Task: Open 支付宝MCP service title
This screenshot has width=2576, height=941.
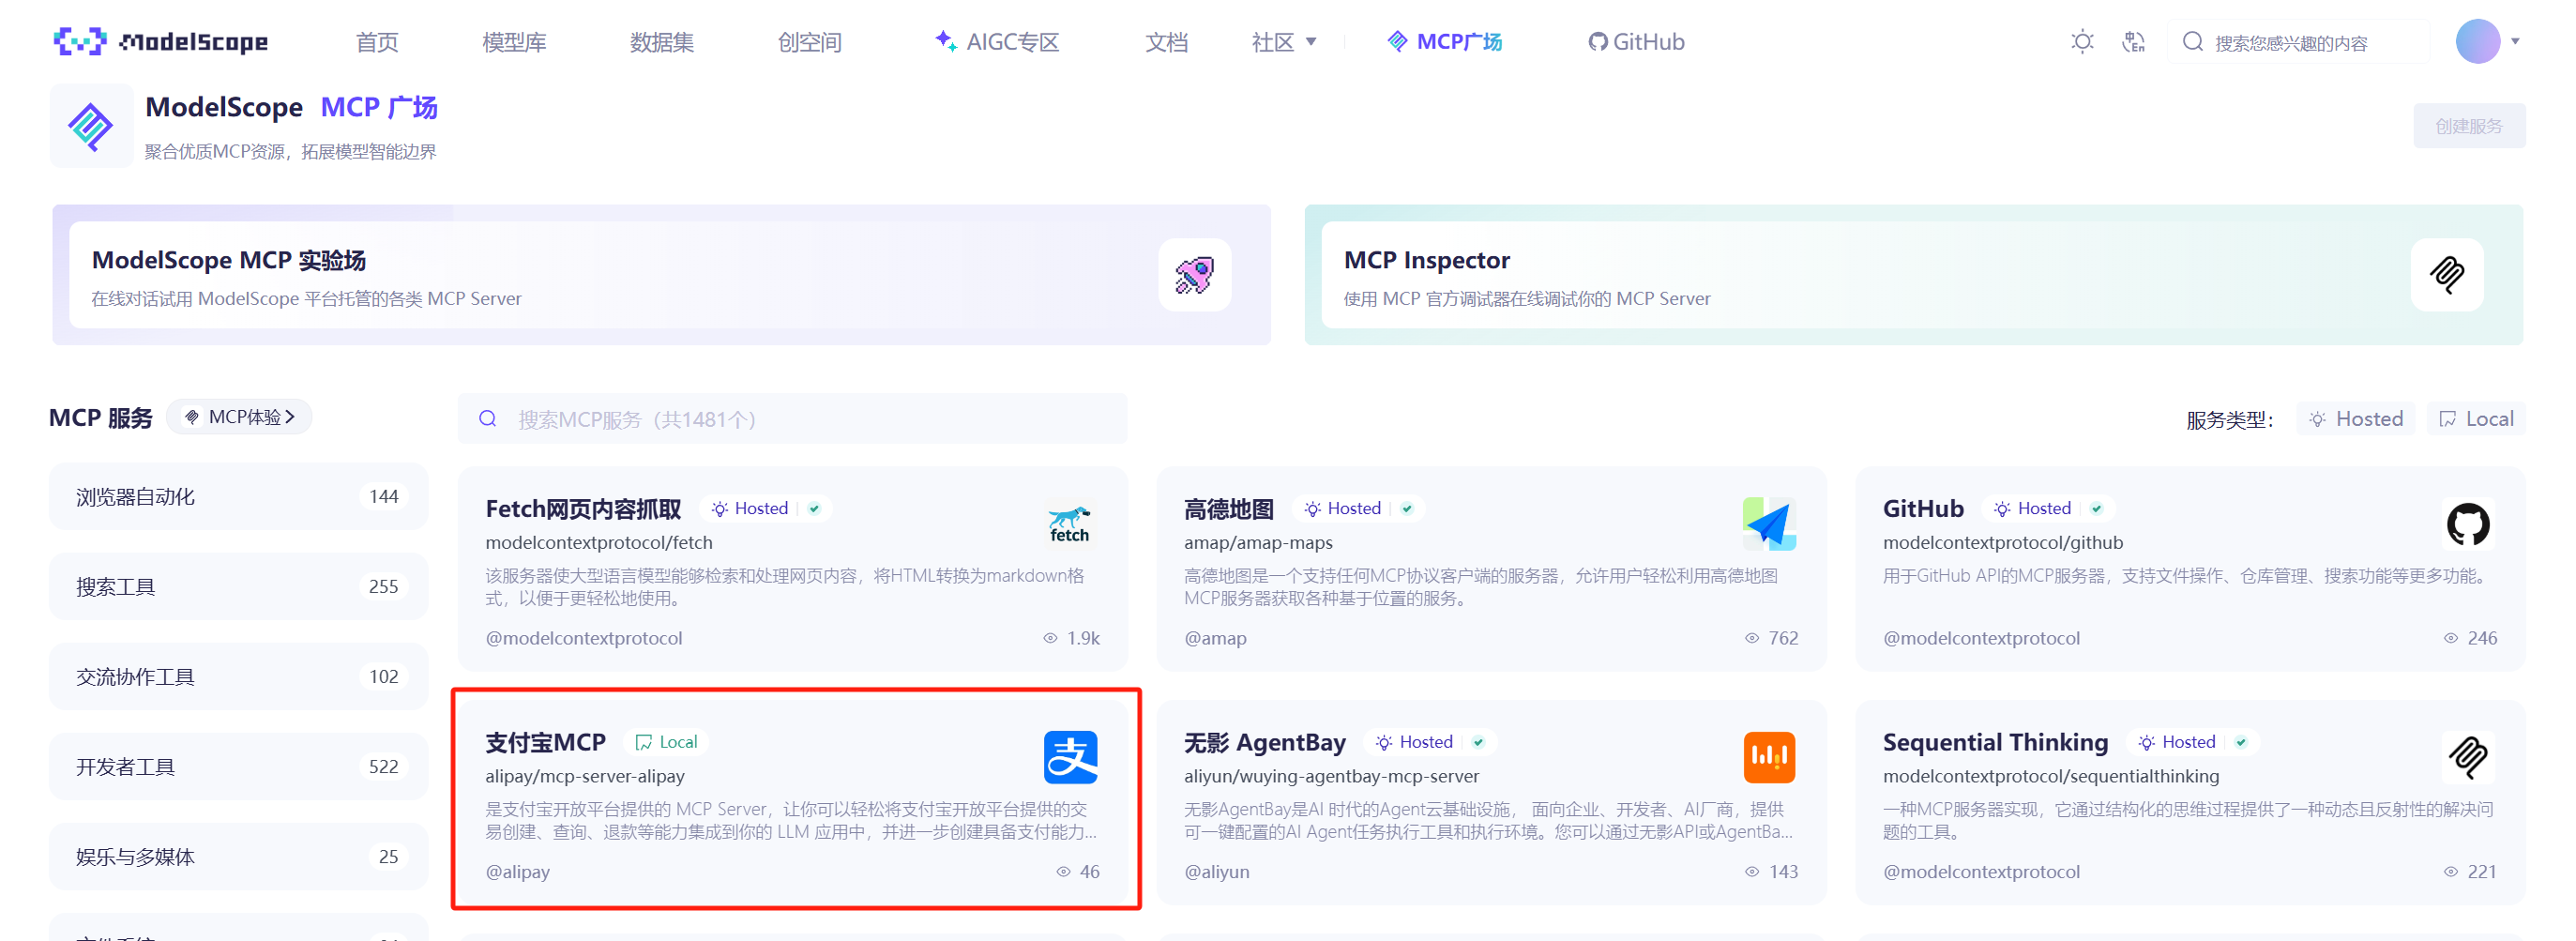Action: 546,742
